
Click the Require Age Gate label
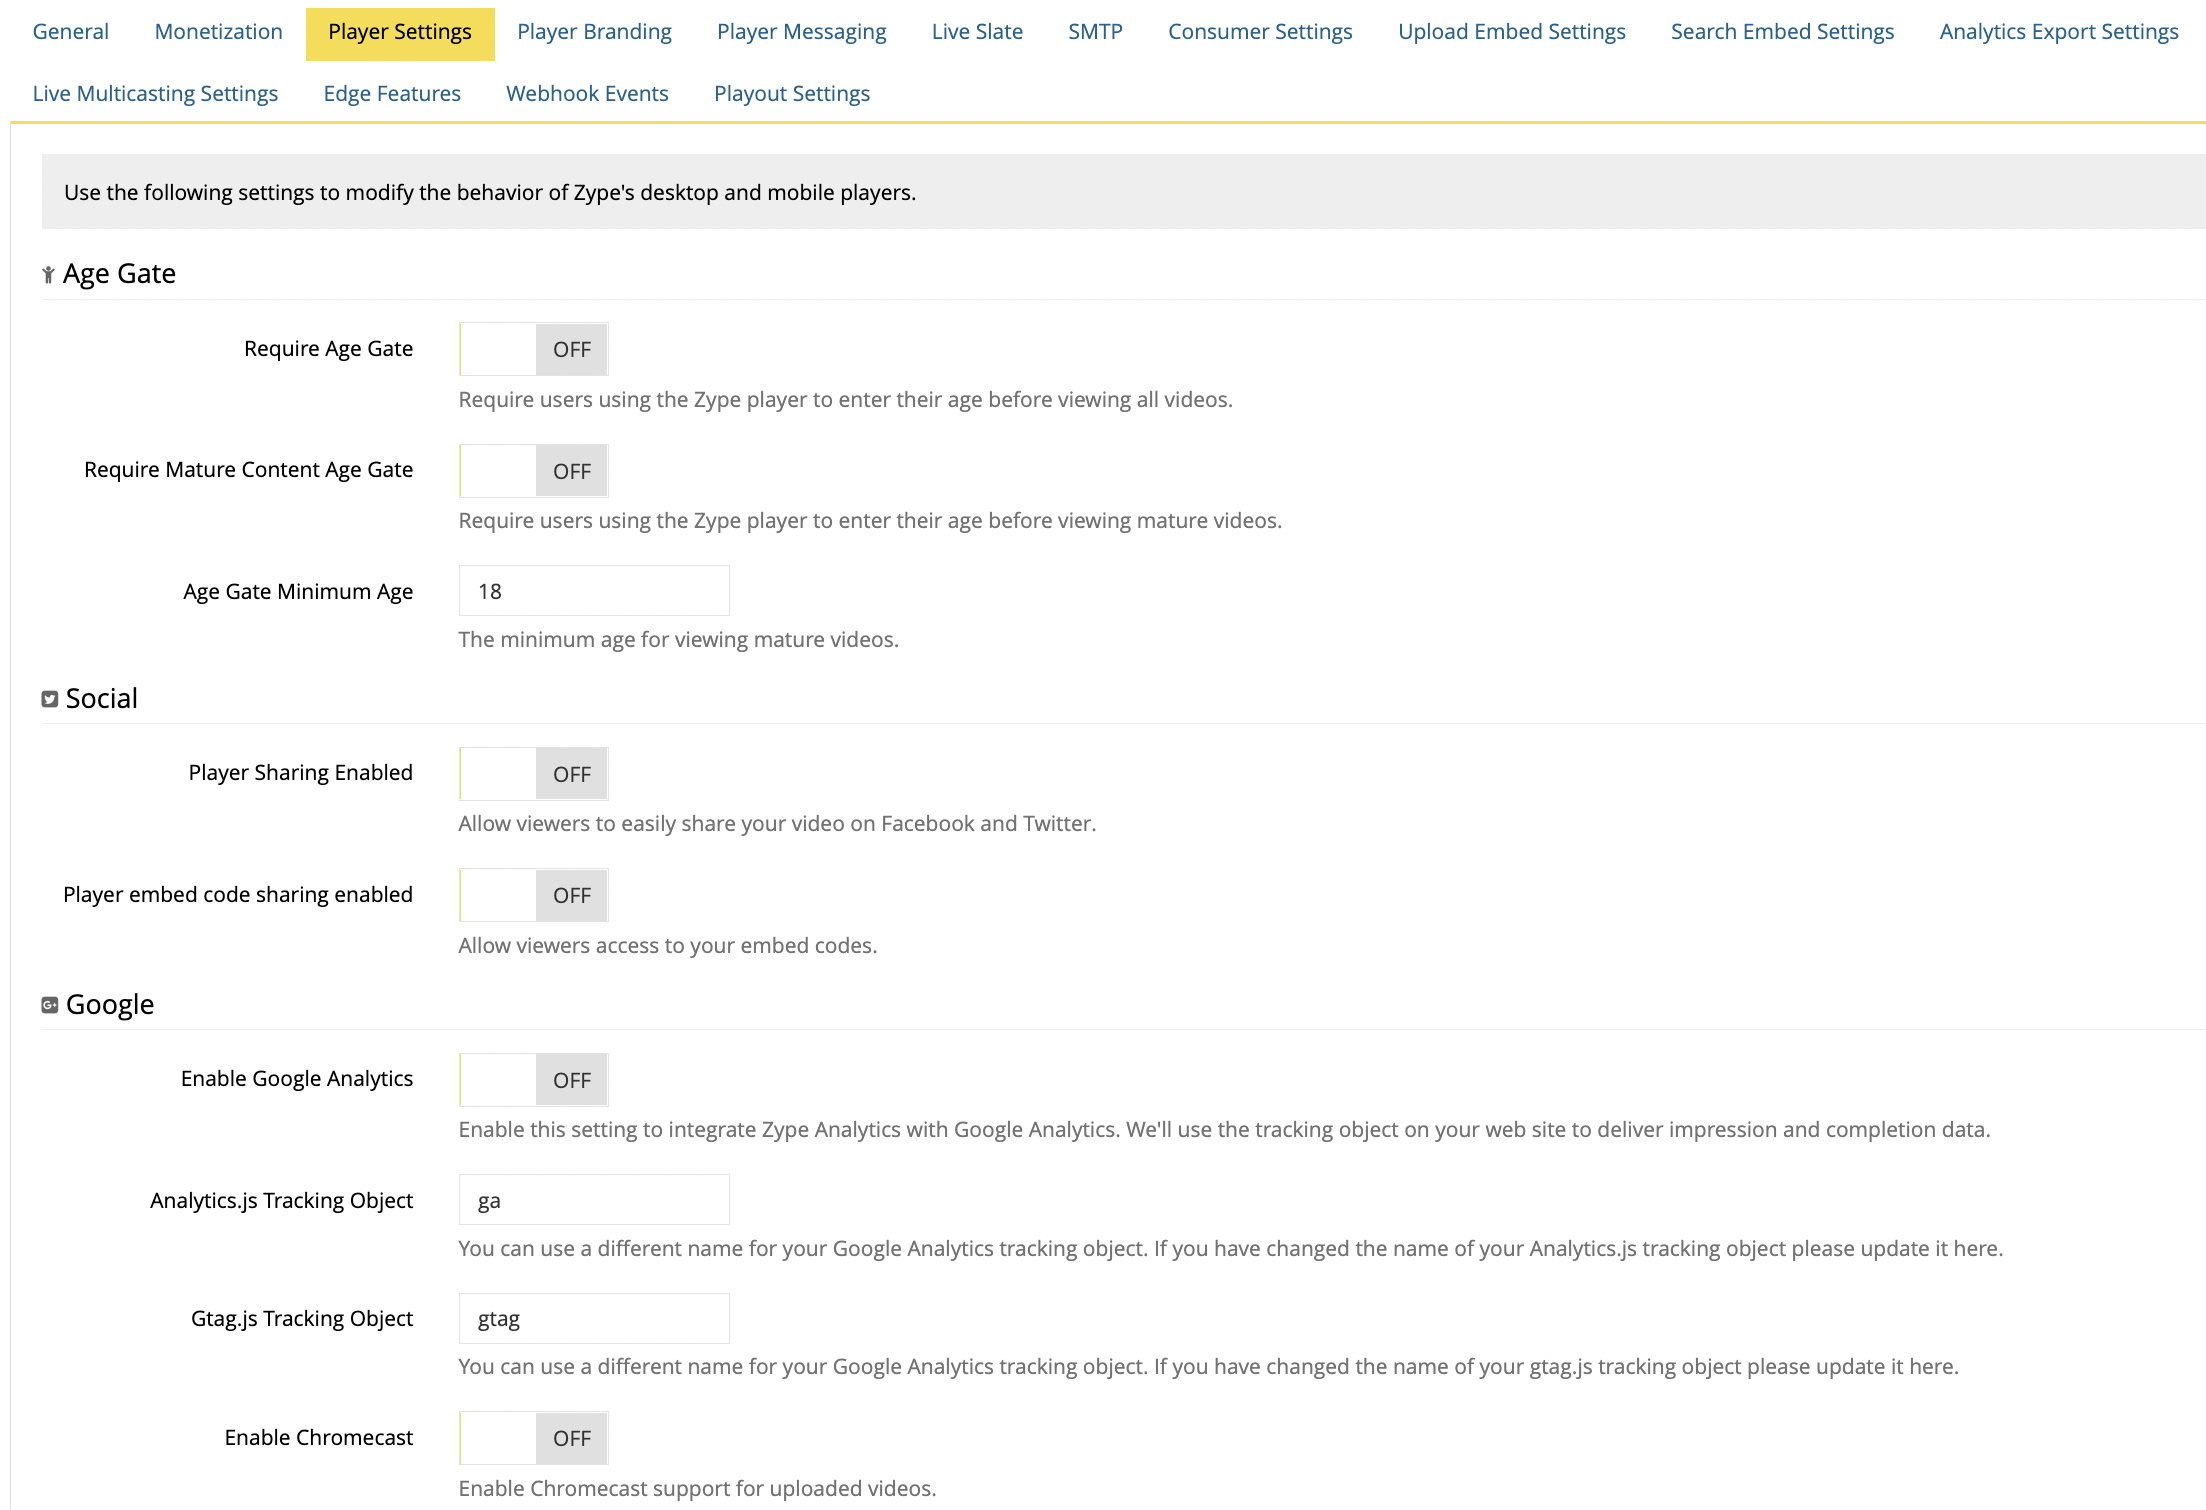(328, 349)
